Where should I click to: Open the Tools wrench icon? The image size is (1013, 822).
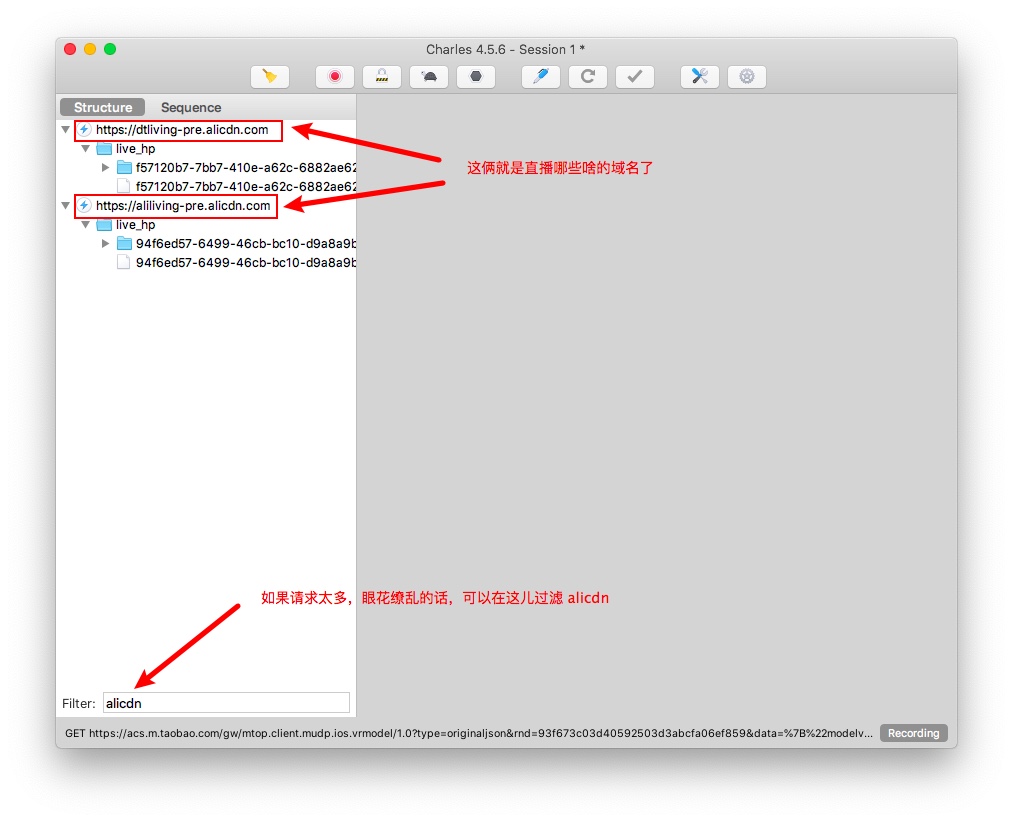[700, 76]
